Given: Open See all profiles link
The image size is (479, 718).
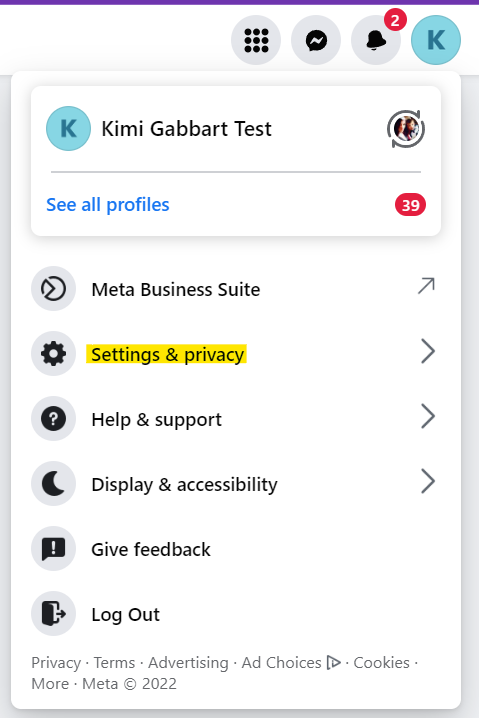Looking at the screenshot, I should [108, 205].
